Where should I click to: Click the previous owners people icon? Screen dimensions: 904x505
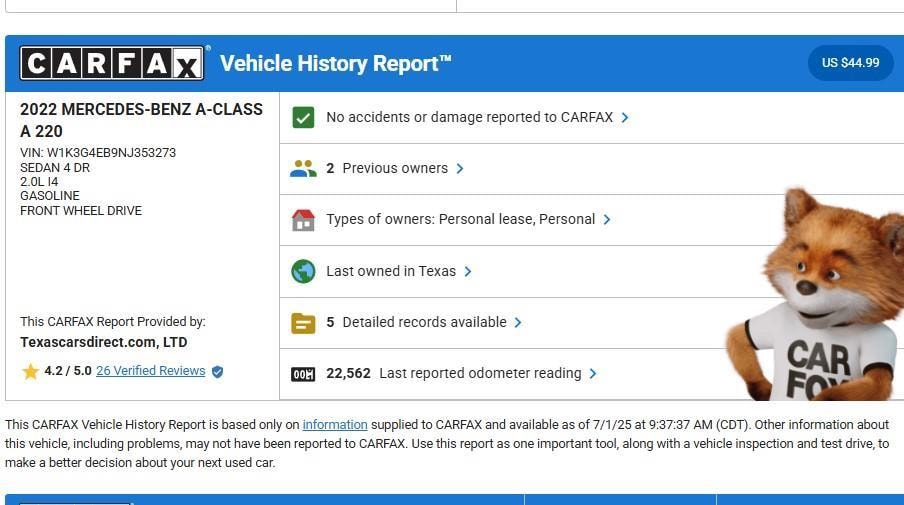303,168
